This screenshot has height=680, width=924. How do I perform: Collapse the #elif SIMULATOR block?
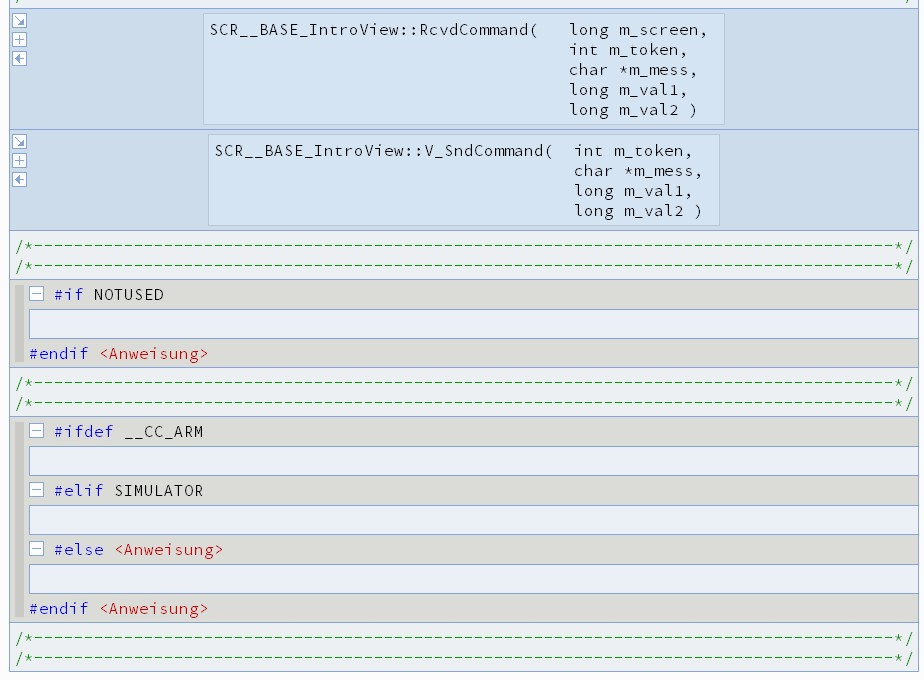[35, 490]
